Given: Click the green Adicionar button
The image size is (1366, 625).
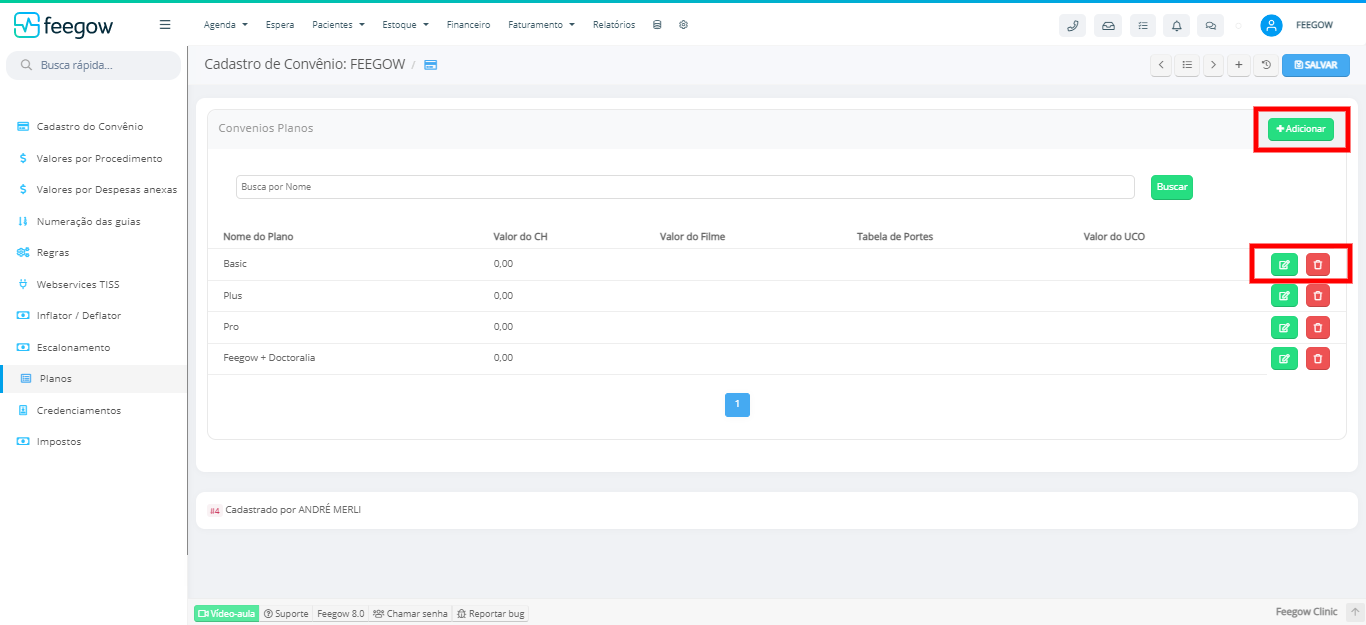Looking at the screenshot, I should pyautogui.click(x=1301, y=129).
